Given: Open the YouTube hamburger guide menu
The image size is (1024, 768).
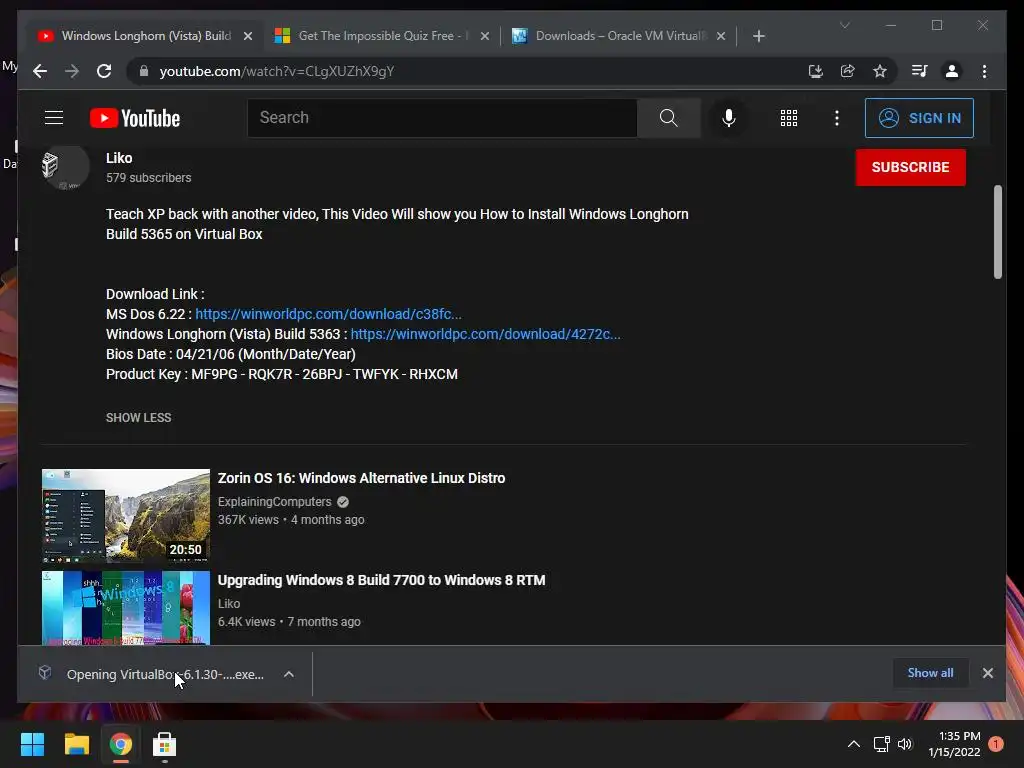Looking at the screenshot, I should pyautogui.click(x=54, y=118).
